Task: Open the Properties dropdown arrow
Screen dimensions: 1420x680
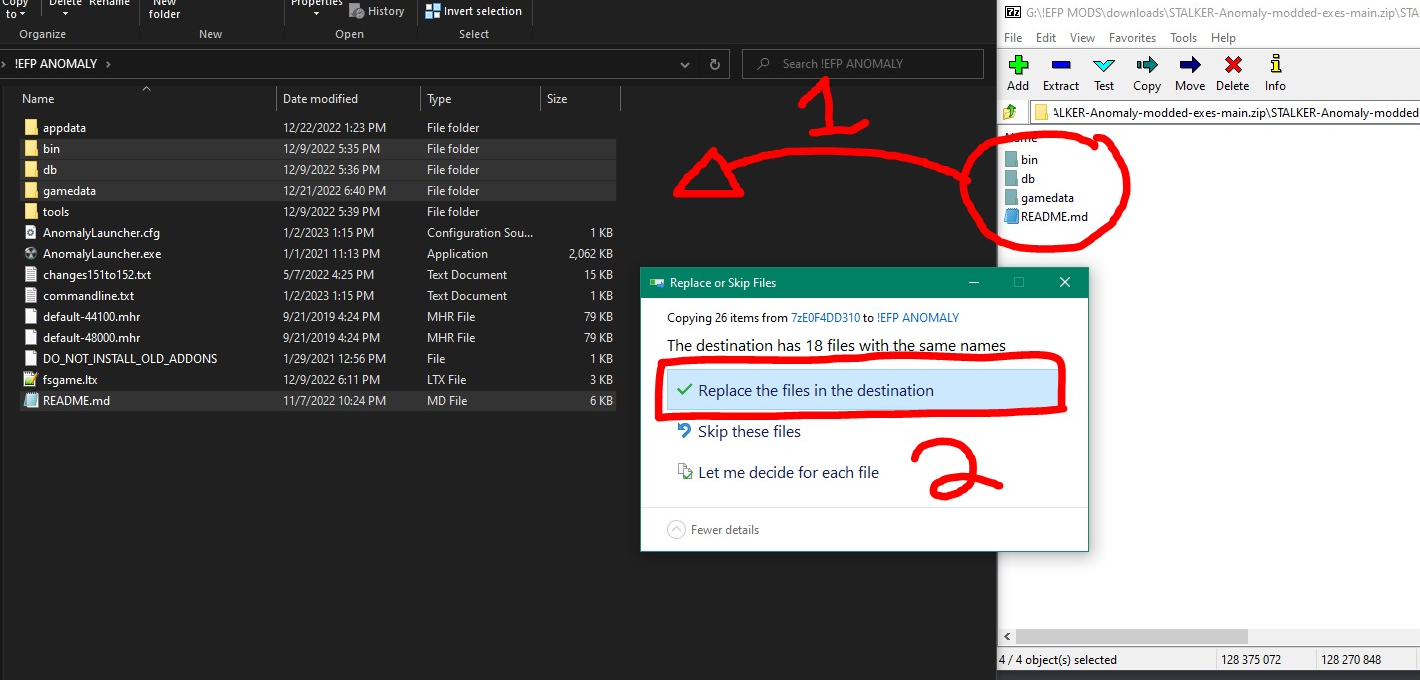Action: (x=316, y=13)
